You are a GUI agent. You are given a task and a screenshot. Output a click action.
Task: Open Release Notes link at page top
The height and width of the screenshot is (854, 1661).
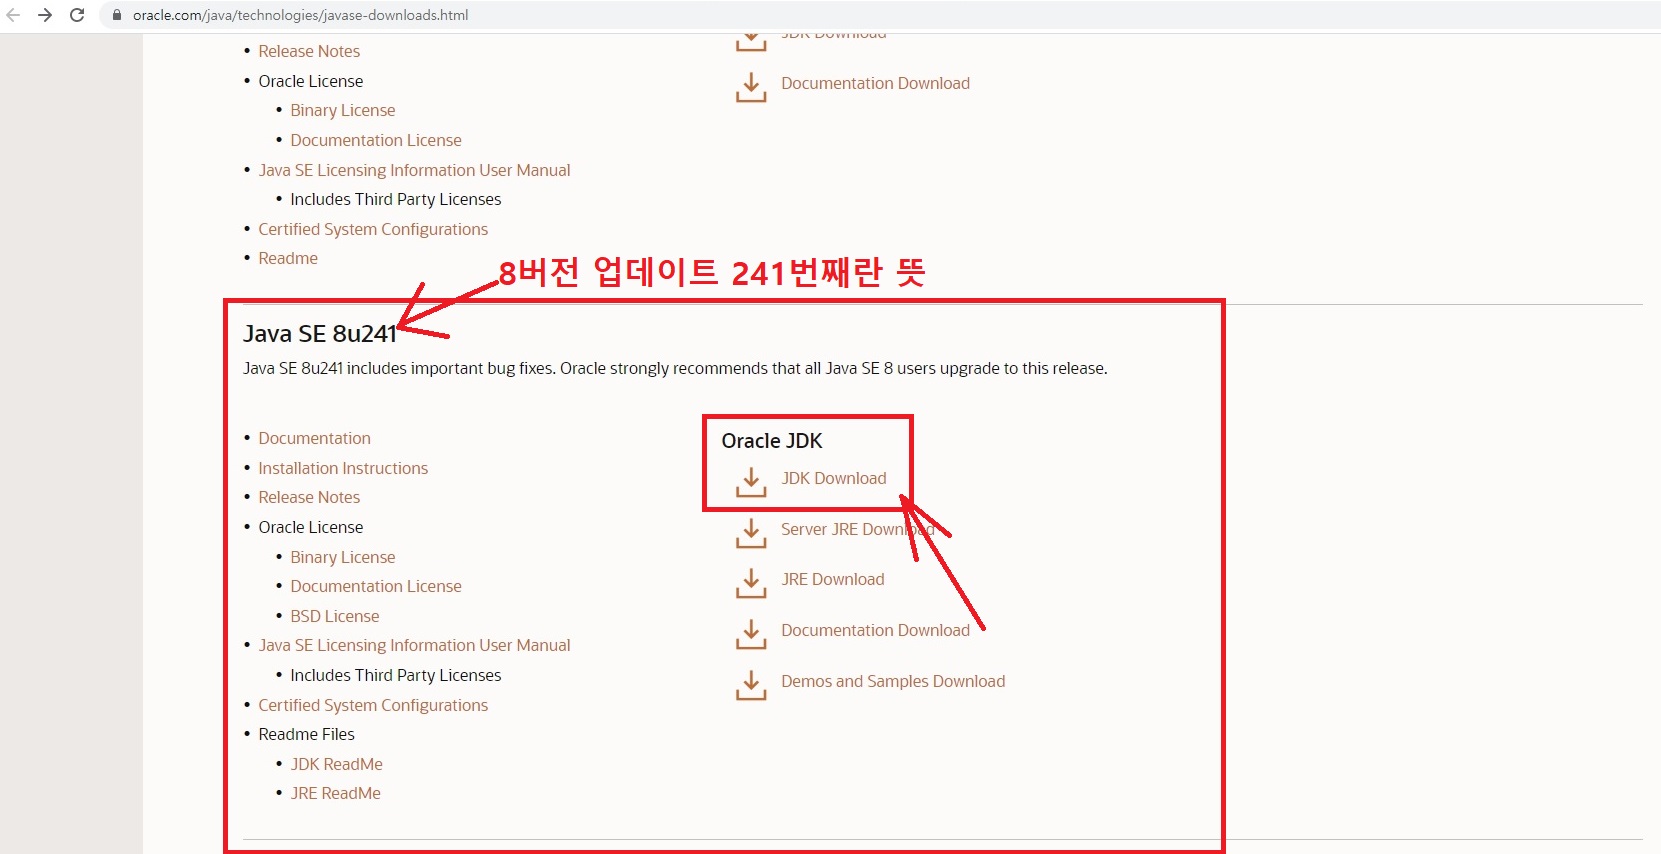(x=309, y=51)
